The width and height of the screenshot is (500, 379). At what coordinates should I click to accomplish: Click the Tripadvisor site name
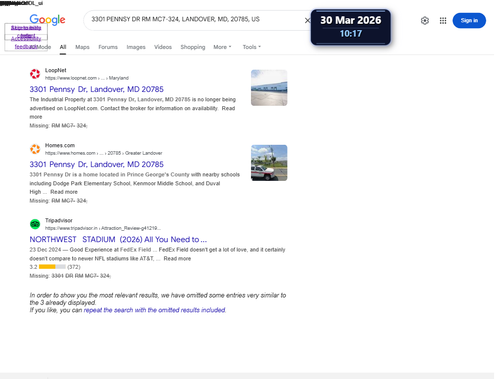pos(59,220)
